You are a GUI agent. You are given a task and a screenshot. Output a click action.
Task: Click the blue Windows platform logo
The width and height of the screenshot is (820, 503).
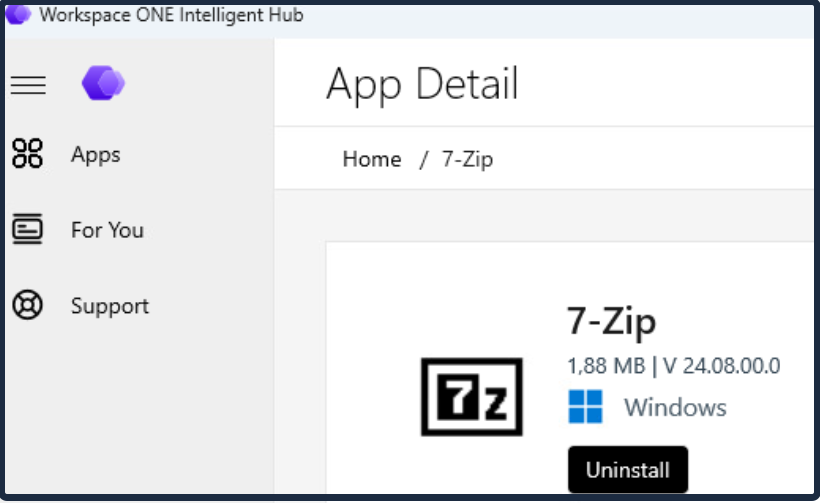pos(585,406)
